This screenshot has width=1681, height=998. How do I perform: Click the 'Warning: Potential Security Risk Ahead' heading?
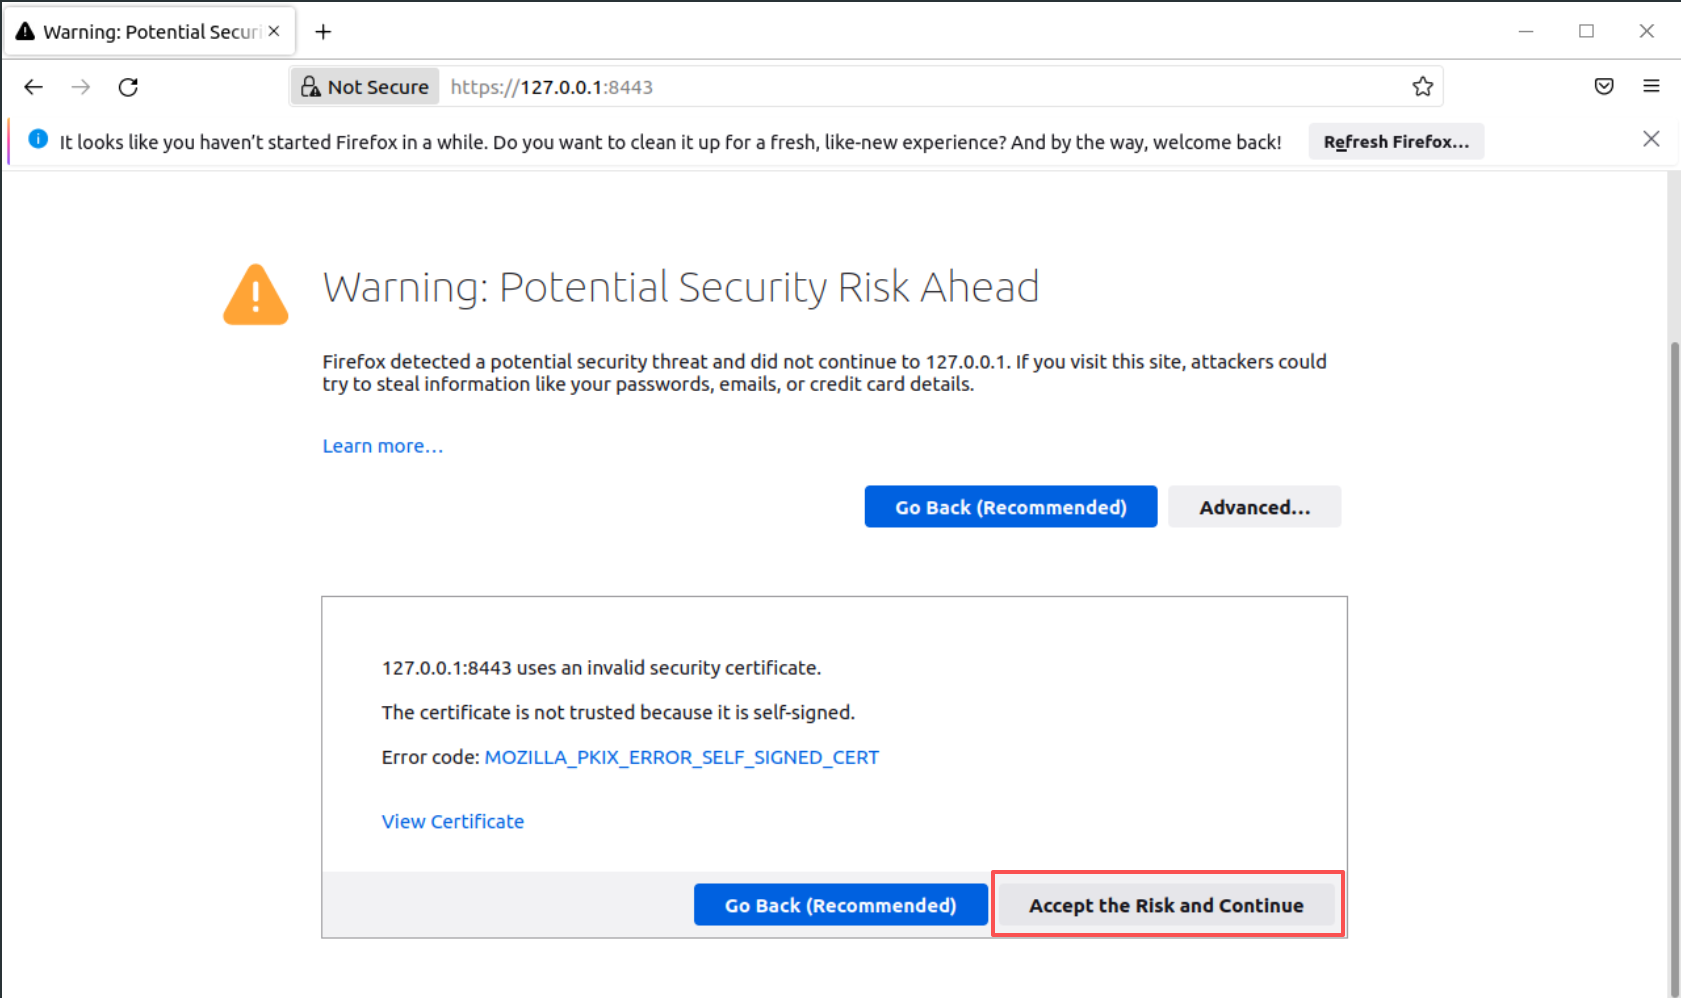coord(681,287)
